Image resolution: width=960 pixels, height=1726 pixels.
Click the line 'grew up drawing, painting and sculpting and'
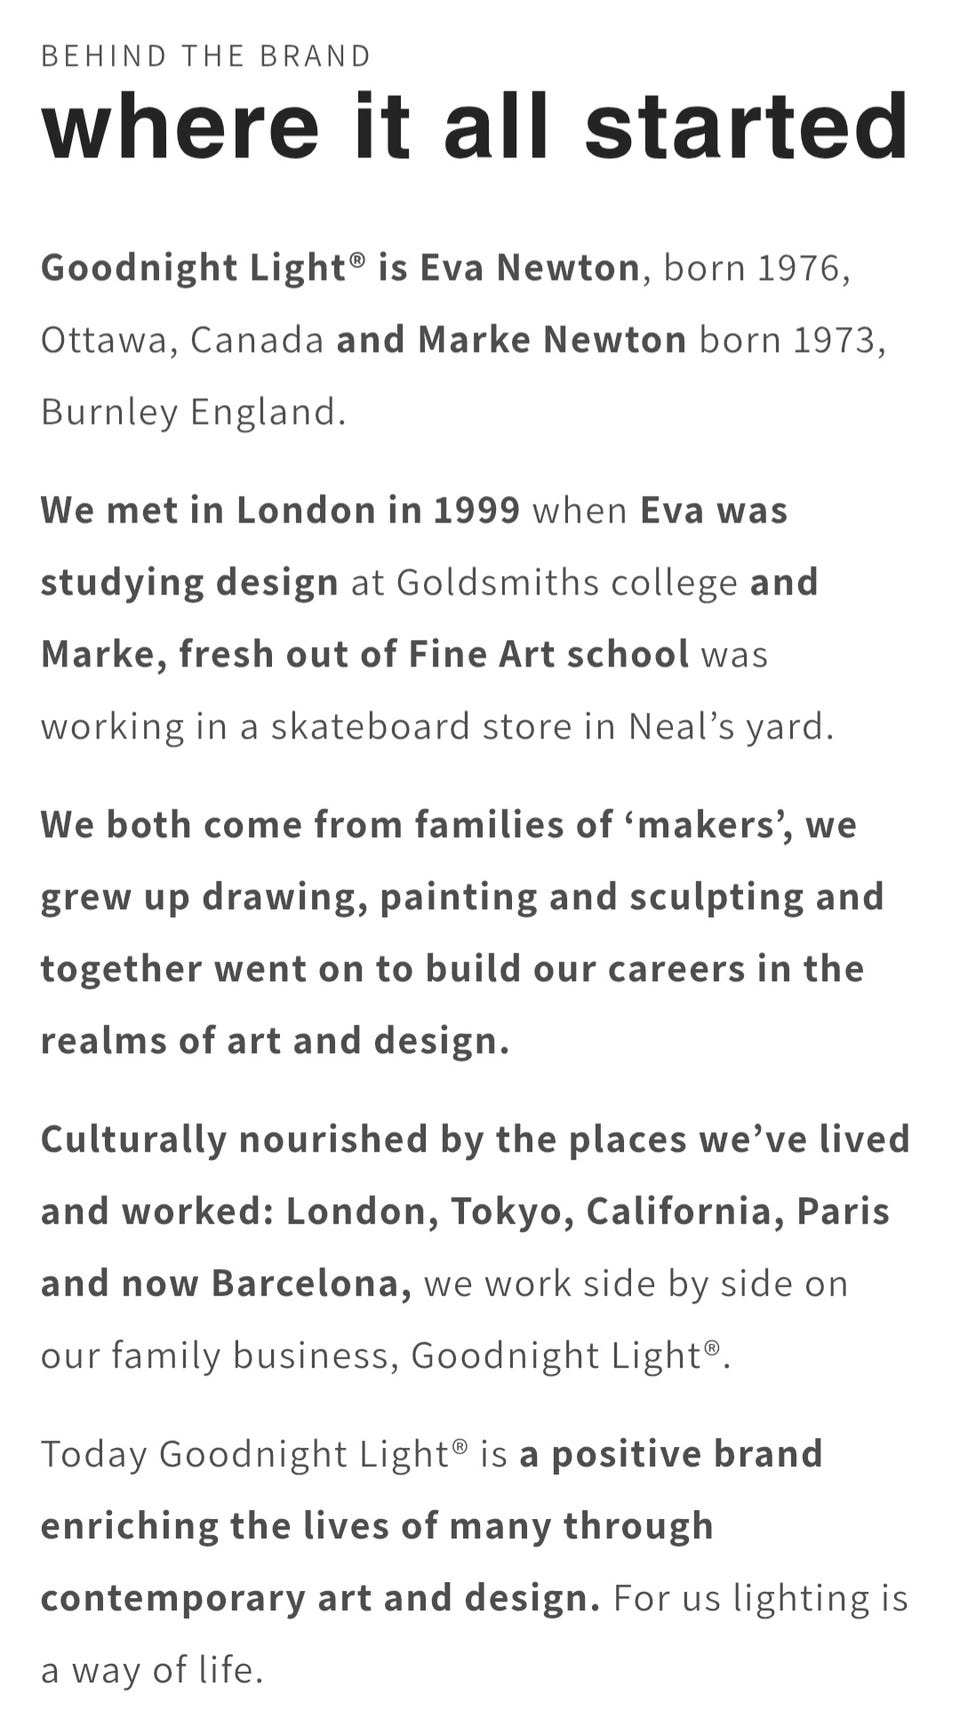(462, 897)
